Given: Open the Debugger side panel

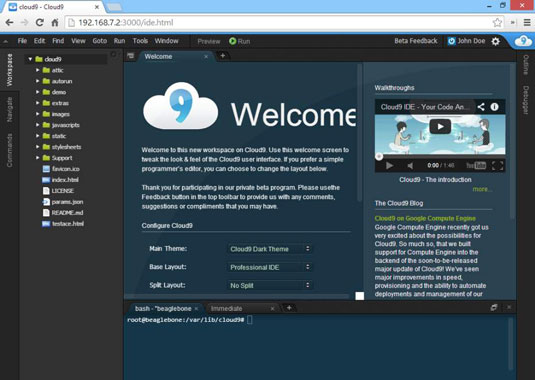Looking at the screenshot, I should pos(526,100).
